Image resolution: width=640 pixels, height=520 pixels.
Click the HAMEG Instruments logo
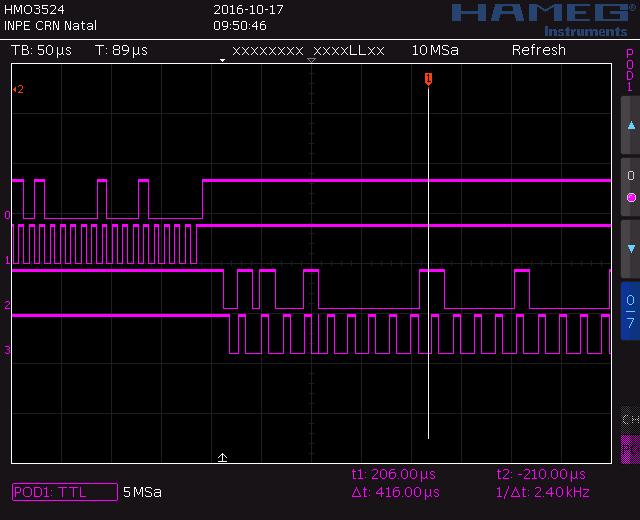pyautogui.click(x=545, y=20)
